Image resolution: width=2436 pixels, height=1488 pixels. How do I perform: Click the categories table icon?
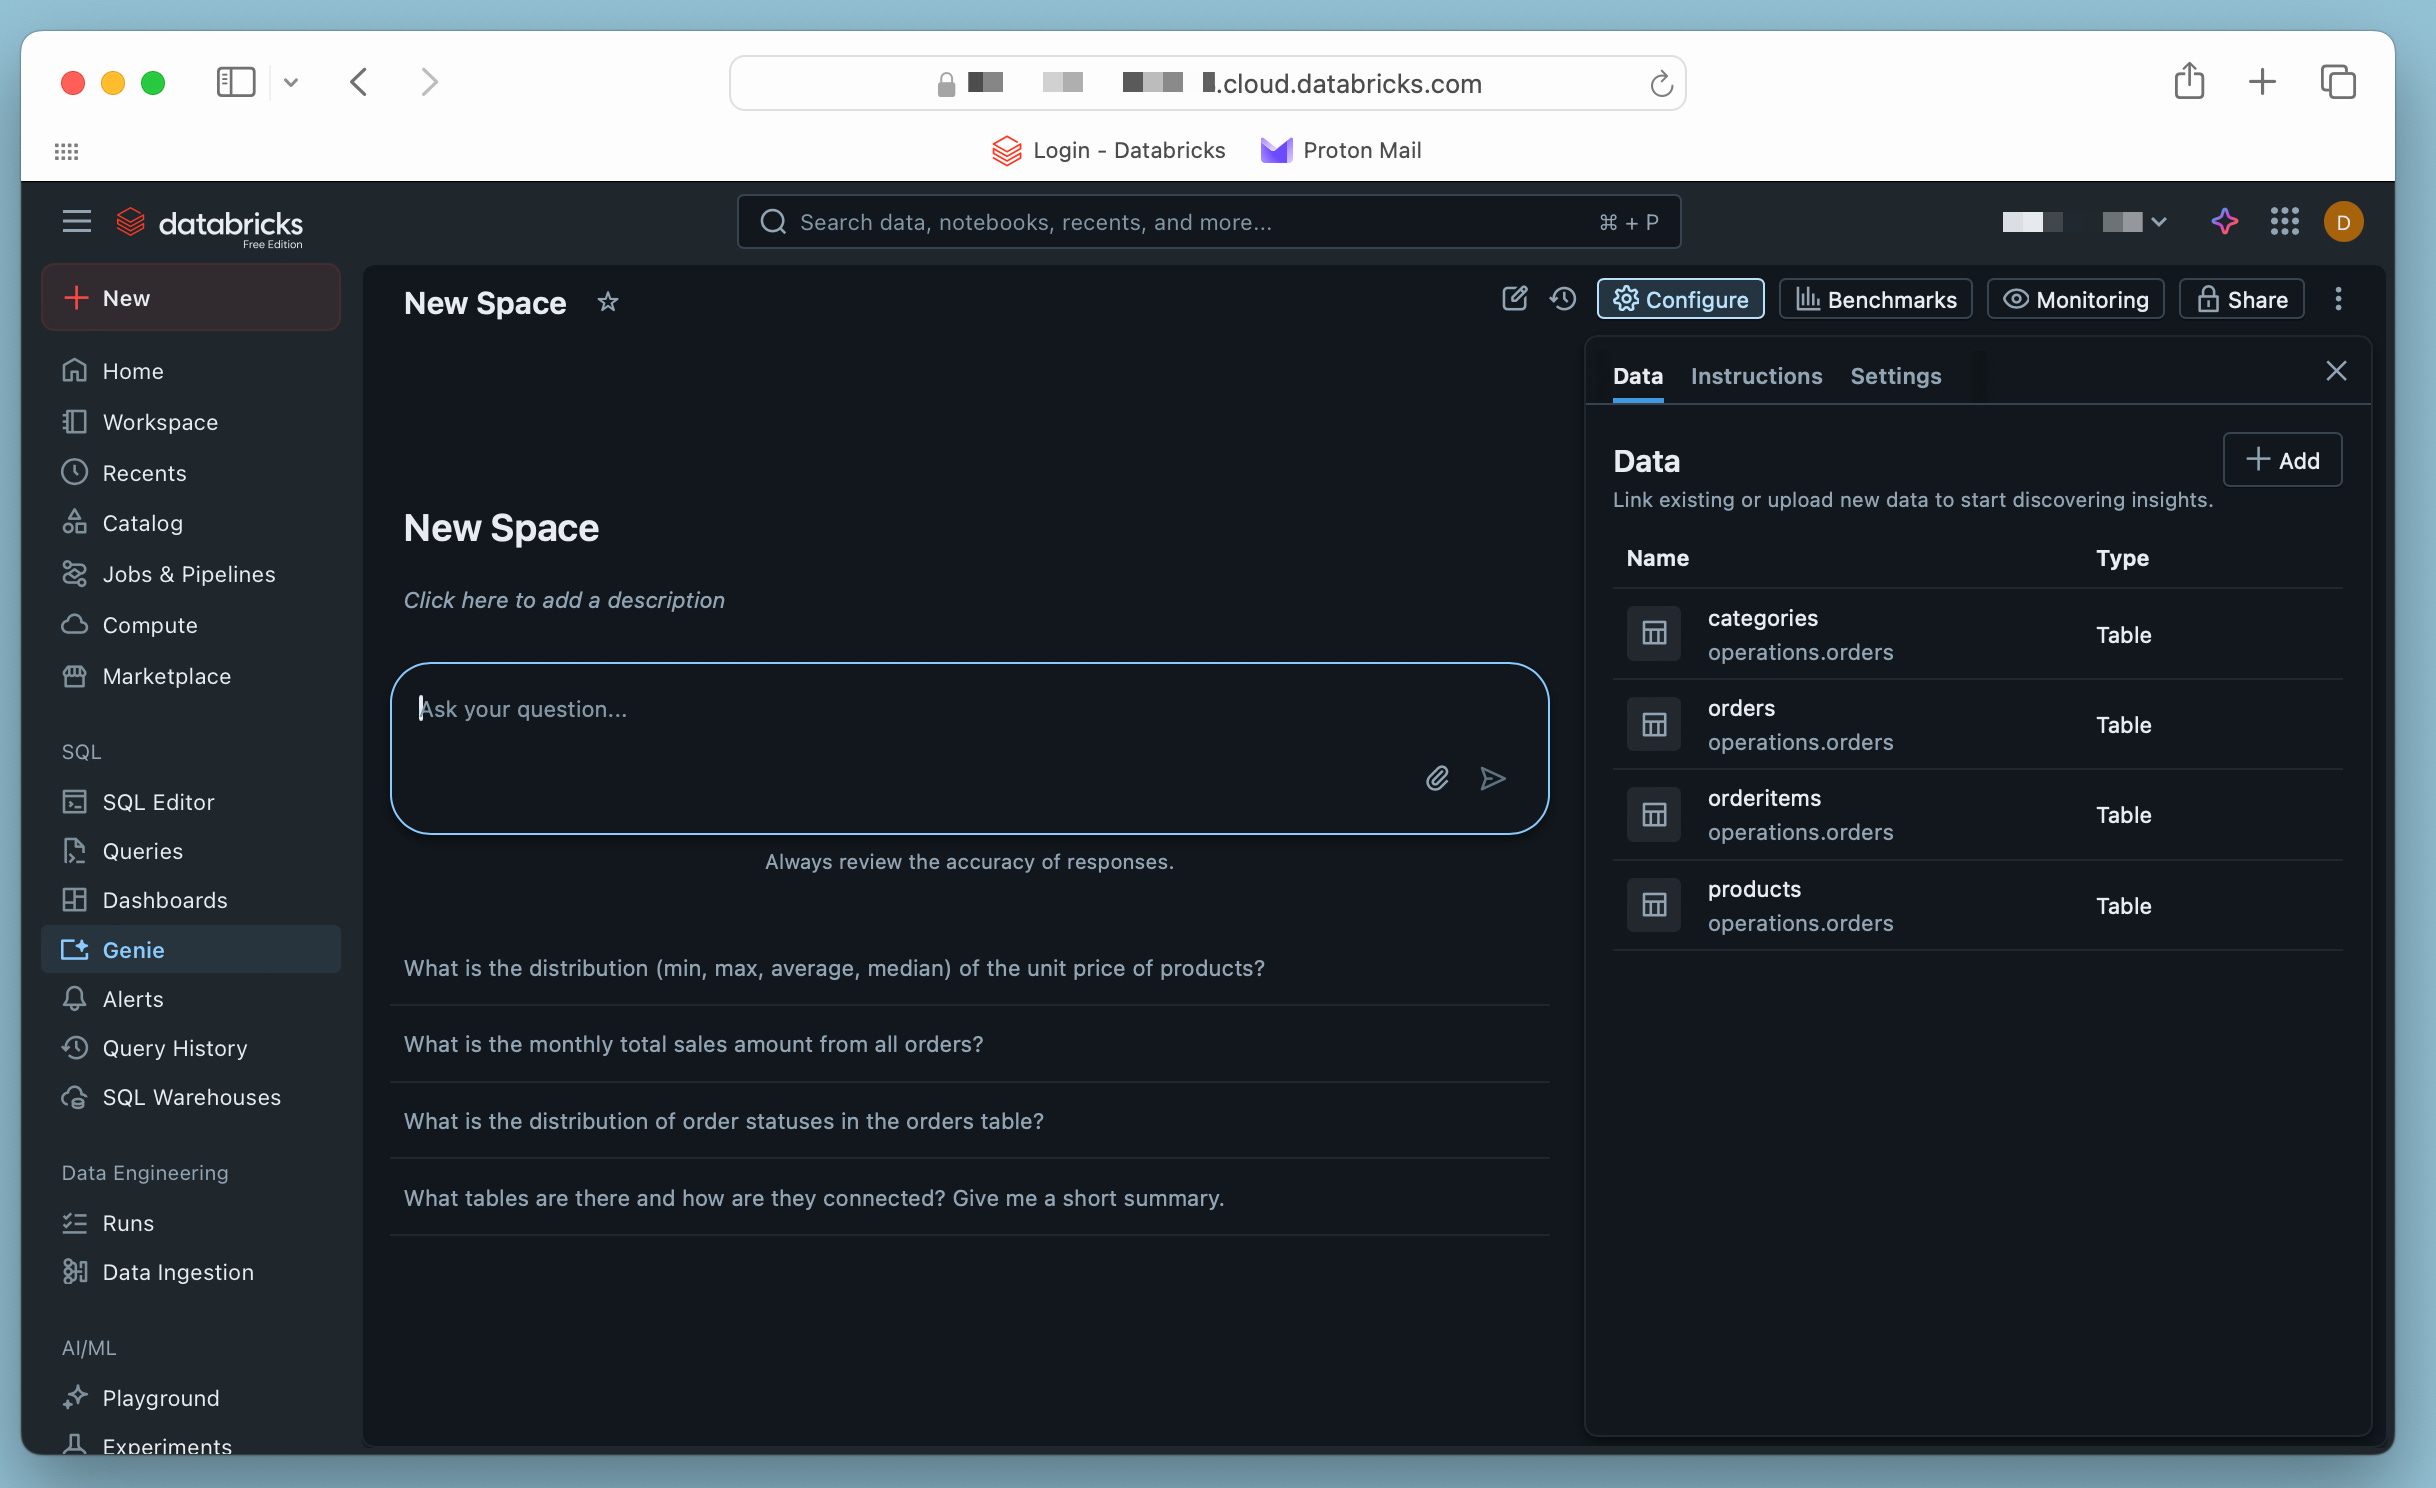[x=1654, y=634]
